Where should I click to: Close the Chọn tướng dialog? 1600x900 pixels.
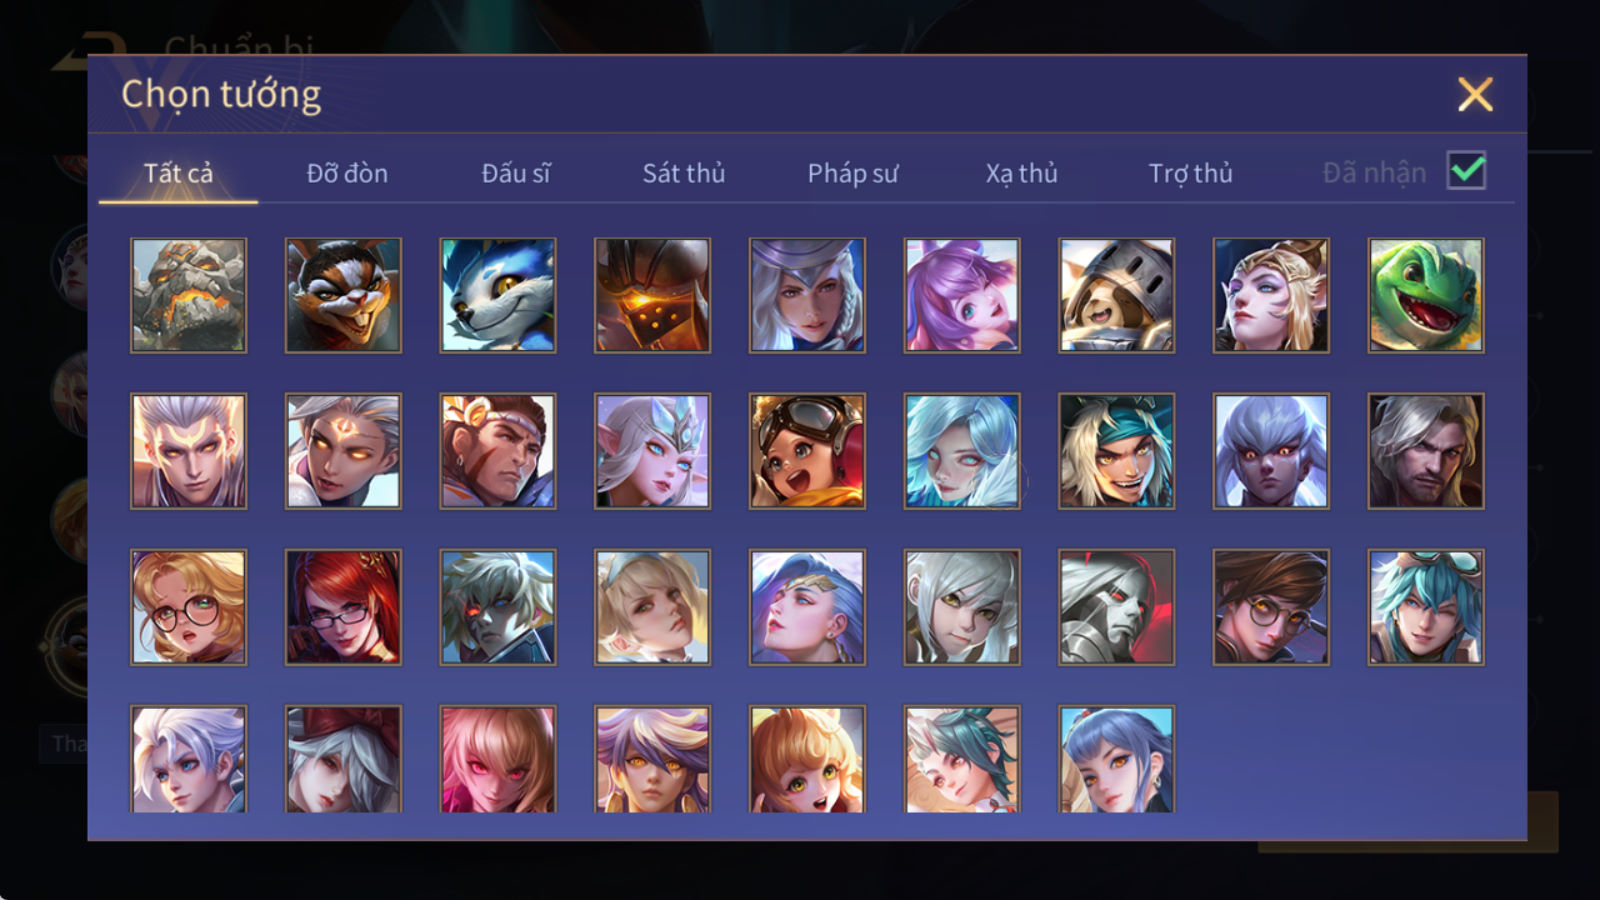tap(1475, 94)
